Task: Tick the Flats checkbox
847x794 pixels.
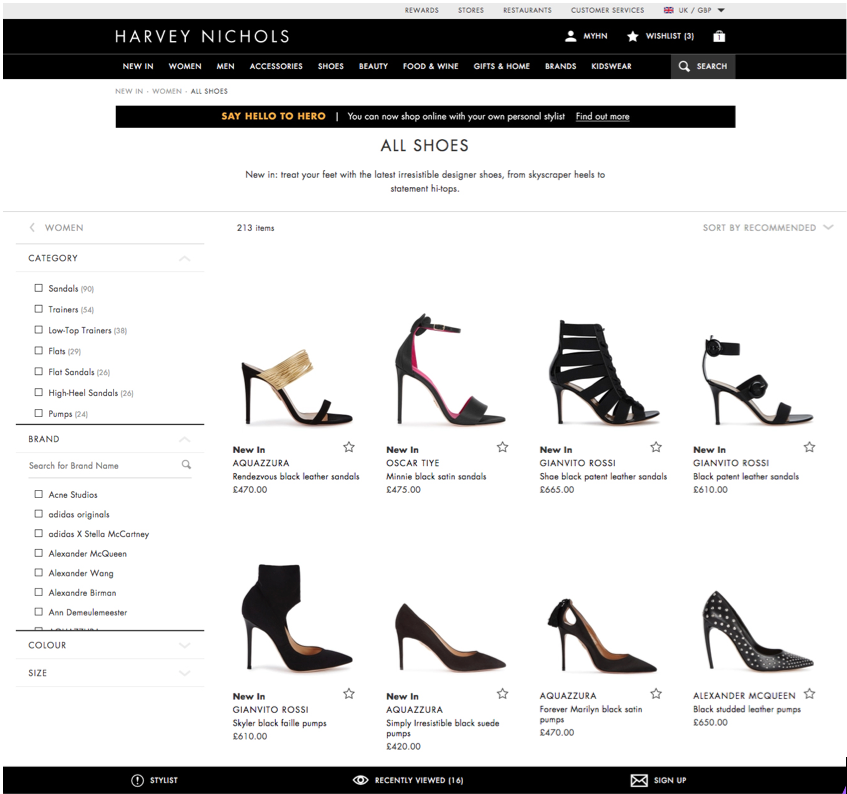Action: tap(38, 351)
